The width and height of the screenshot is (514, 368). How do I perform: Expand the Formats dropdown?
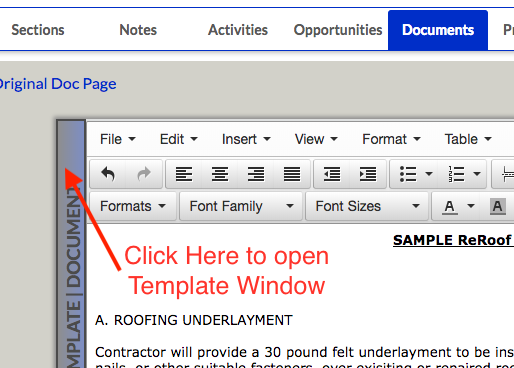tap(133, 206)
